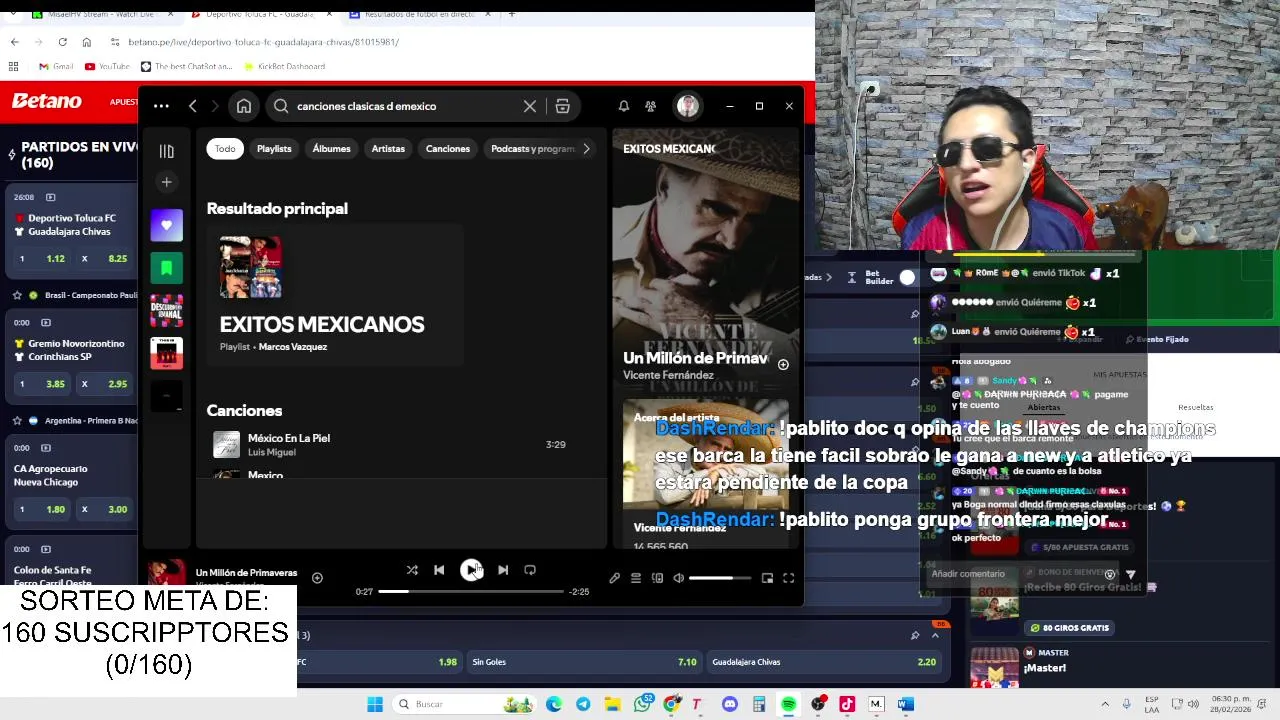Click the play/pause button
Viewport: 1280px width, 720px height.
tap(470, 570)
